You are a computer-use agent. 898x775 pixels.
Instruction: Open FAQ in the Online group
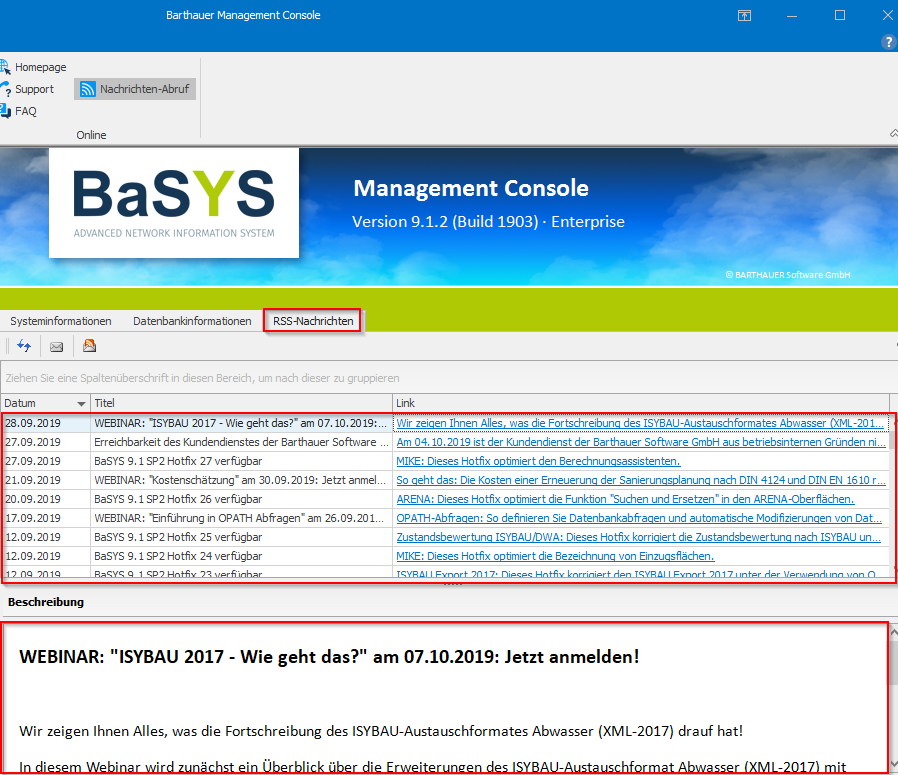click(25, 111)
